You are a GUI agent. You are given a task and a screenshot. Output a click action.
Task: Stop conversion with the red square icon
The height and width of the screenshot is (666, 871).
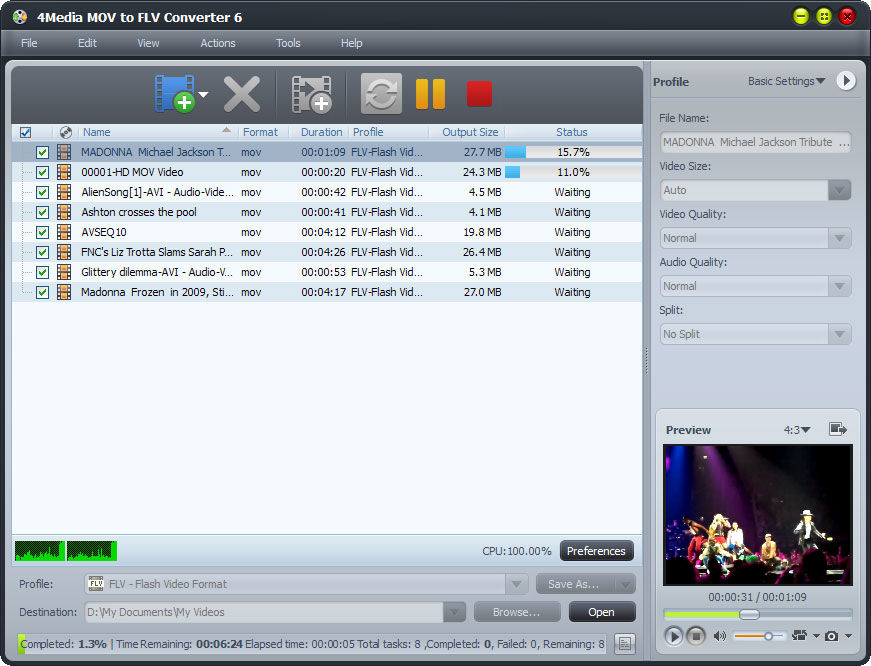(x=479, y=94)
